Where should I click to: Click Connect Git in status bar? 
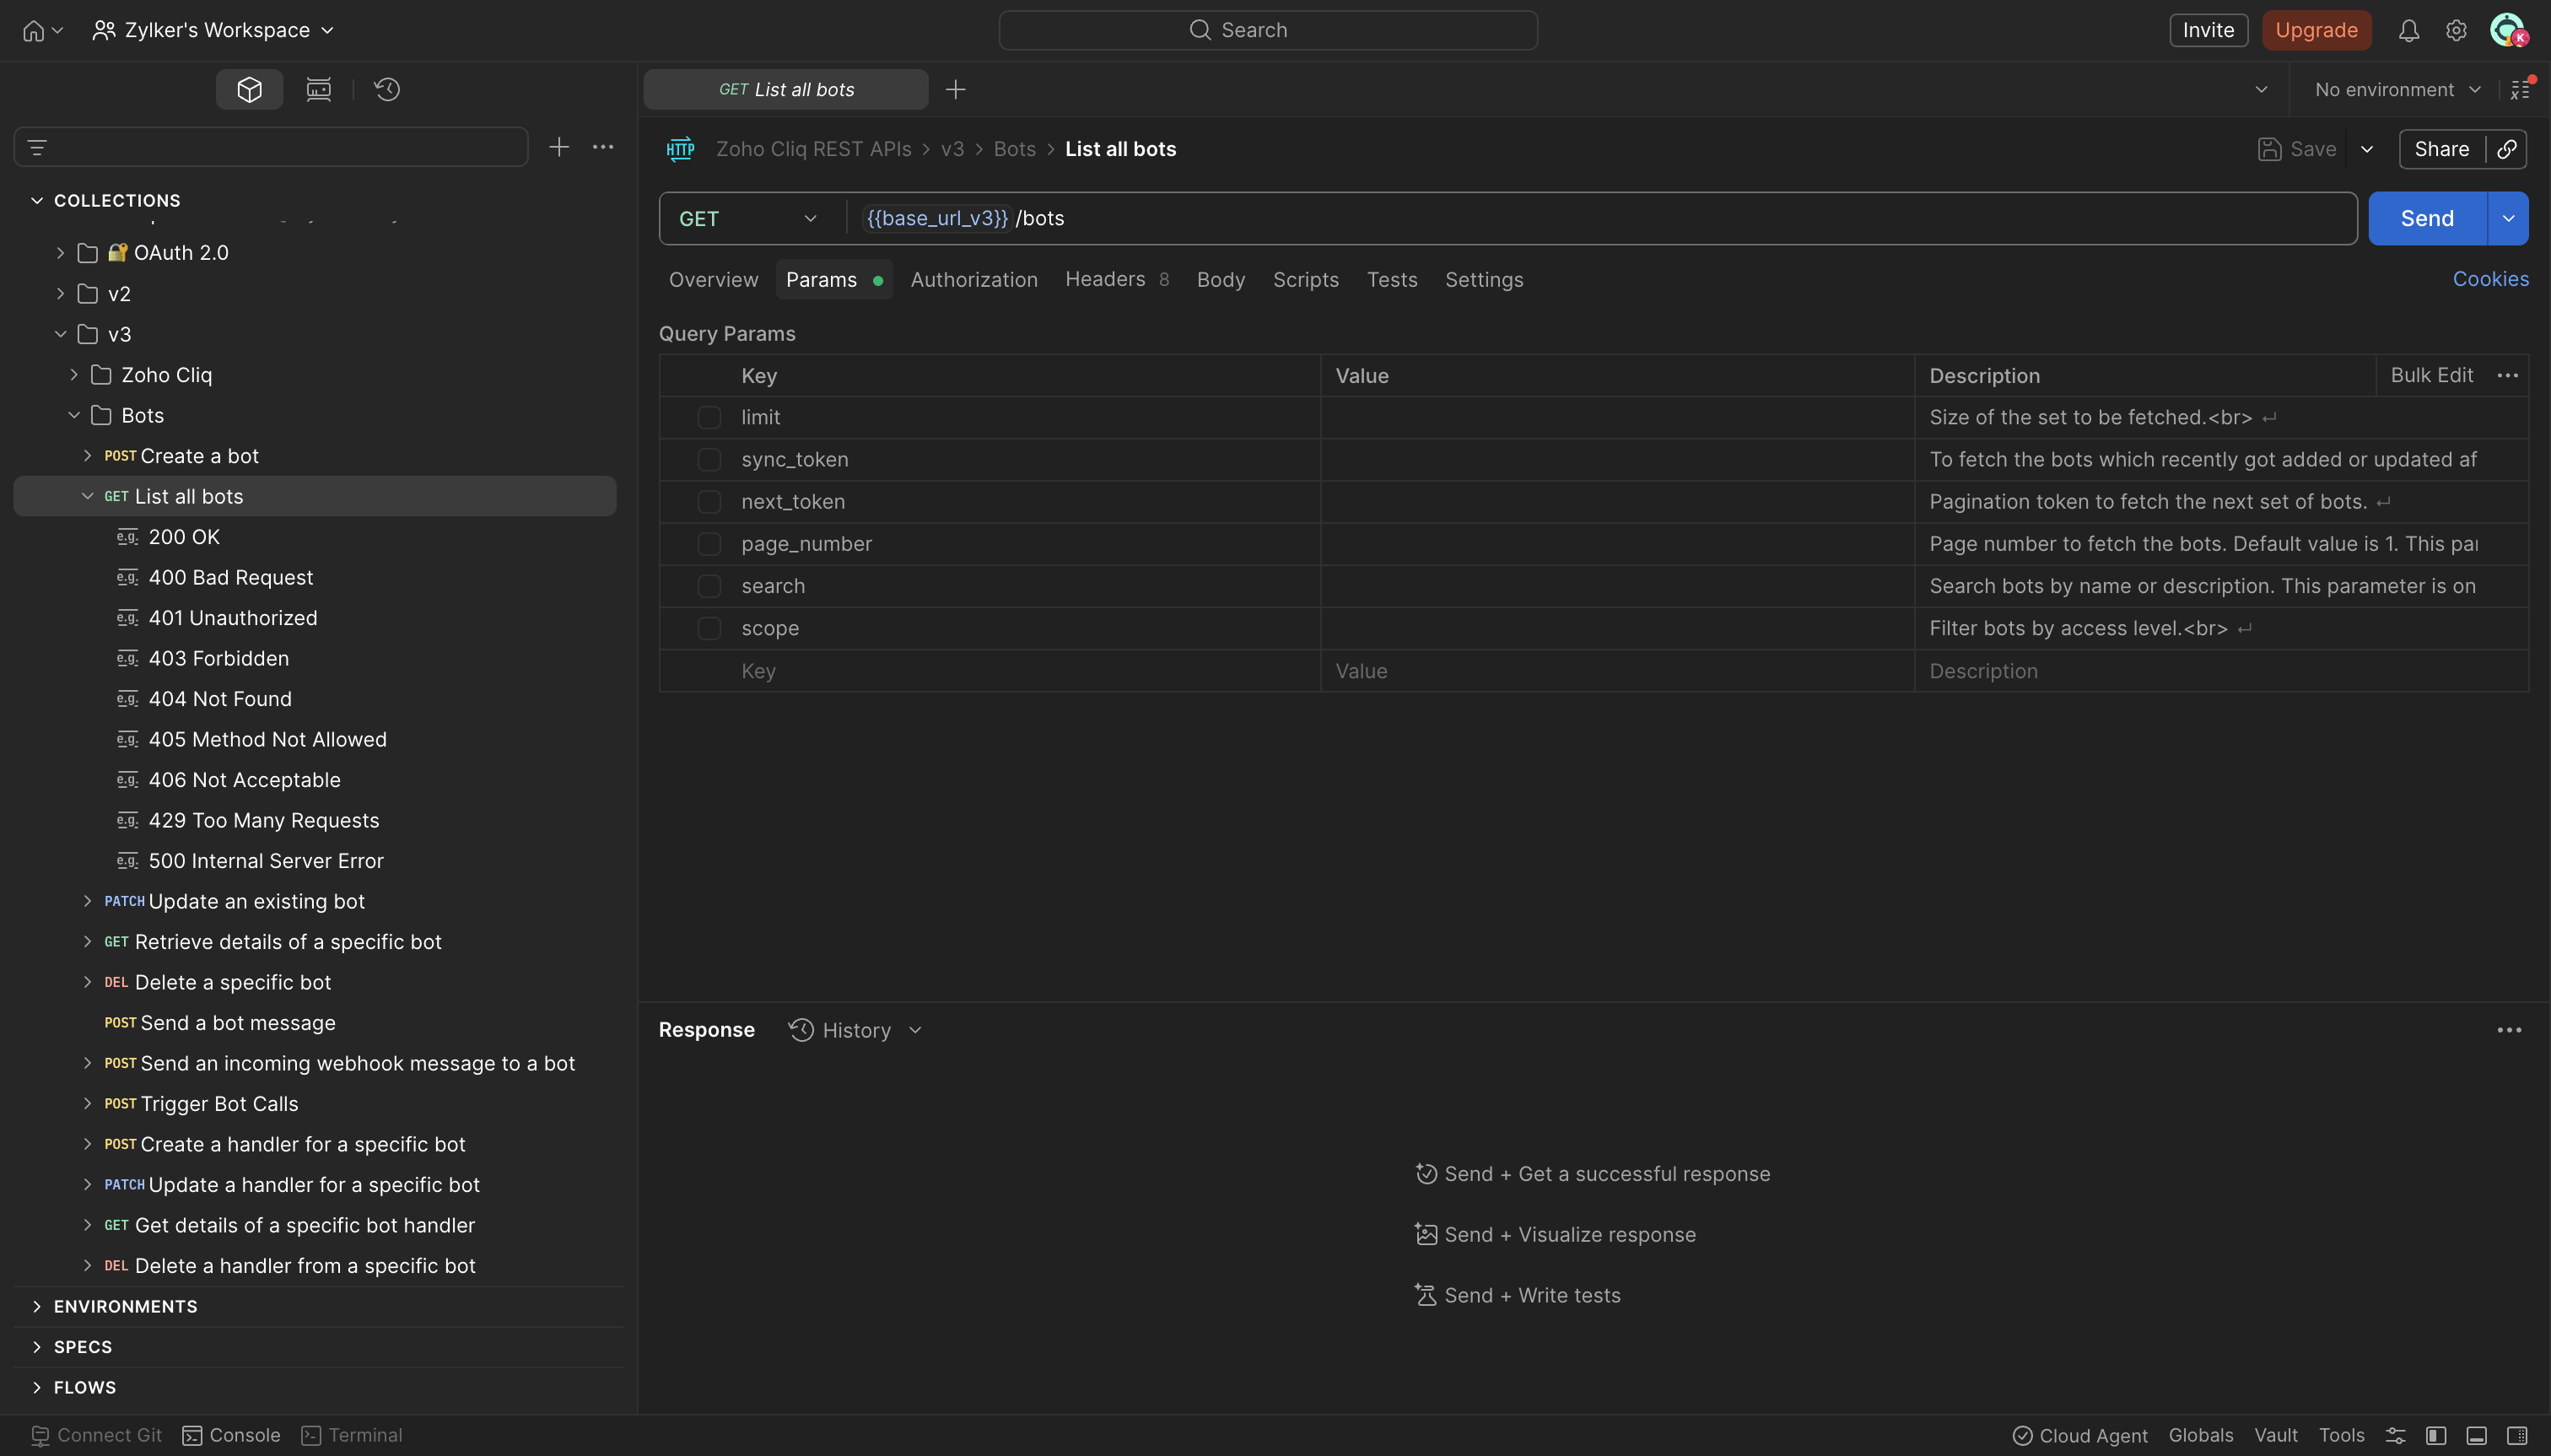[96, 1434]
